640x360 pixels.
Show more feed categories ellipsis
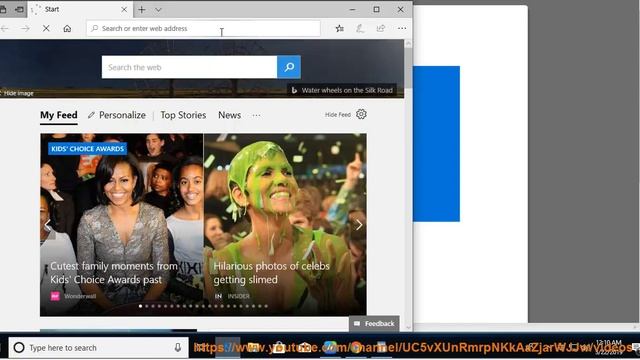pyautogui.click(x=256, y=115)
